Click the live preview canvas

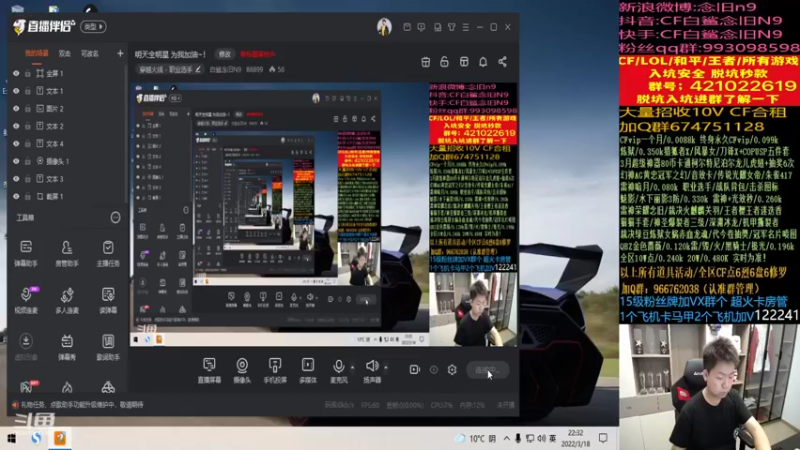[x=323, y=215]
